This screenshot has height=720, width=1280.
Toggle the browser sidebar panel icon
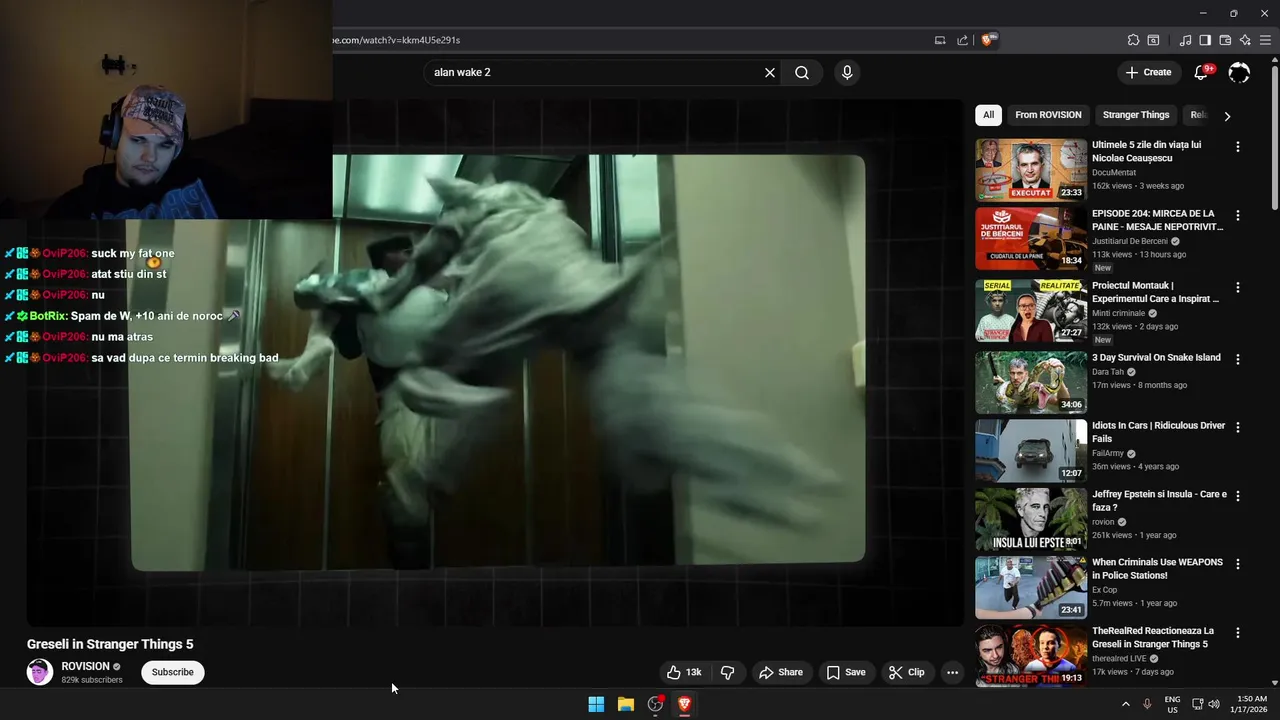[1205, 40]
